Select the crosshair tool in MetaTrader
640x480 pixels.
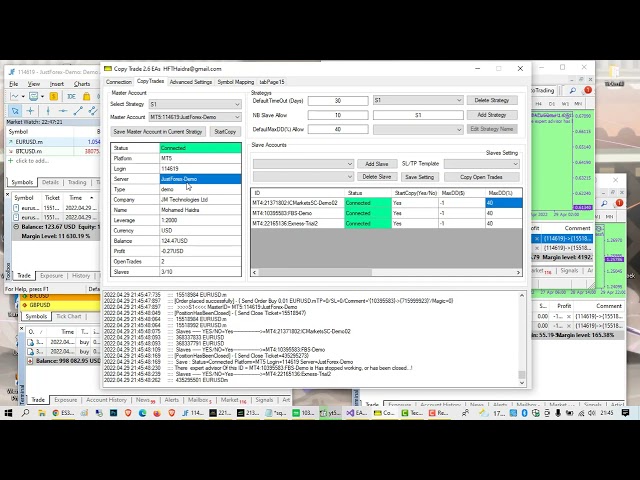31,111
